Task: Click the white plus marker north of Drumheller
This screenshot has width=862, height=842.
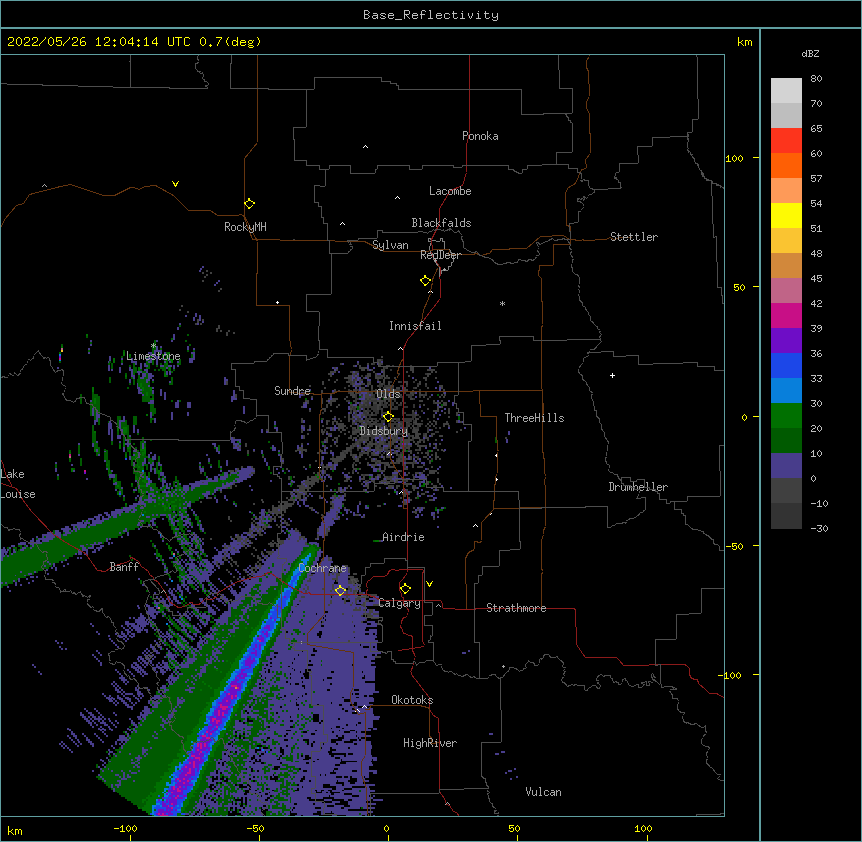Action: 612,375
